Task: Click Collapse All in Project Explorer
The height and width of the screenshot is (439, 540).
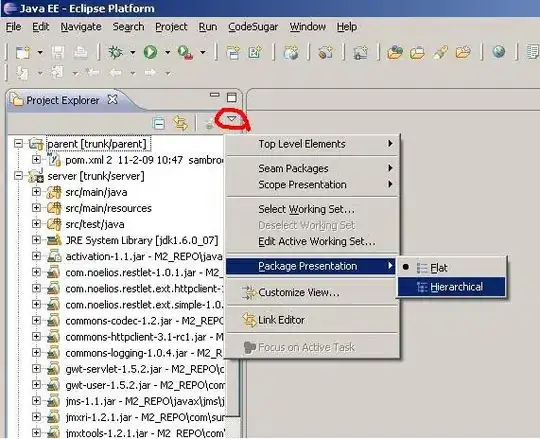Action: (x=159, y=124)
